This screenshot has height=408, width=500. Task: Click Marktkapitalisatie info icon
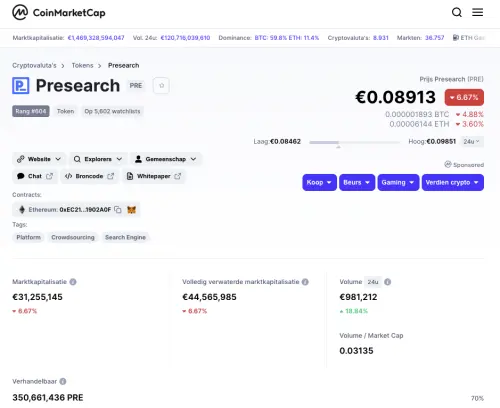click(73, 282)
